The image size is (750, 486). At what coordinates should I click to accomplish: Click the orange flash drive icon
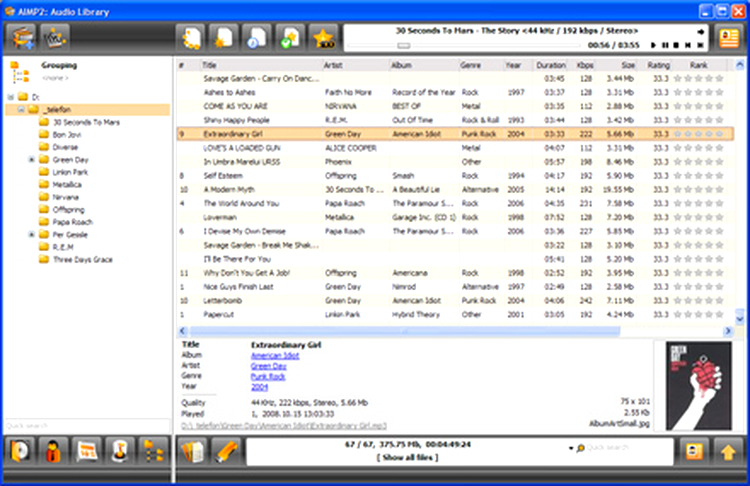click(226, 451)
